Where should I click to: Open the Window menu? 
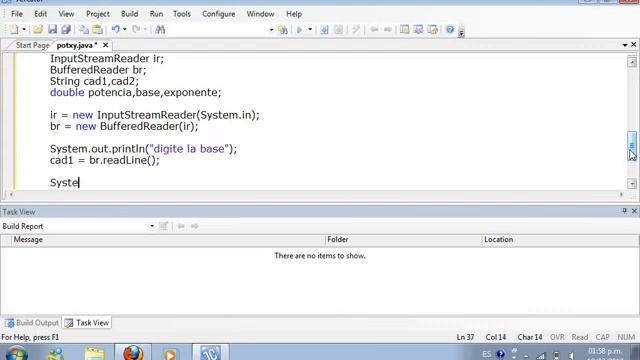(260, 14)
